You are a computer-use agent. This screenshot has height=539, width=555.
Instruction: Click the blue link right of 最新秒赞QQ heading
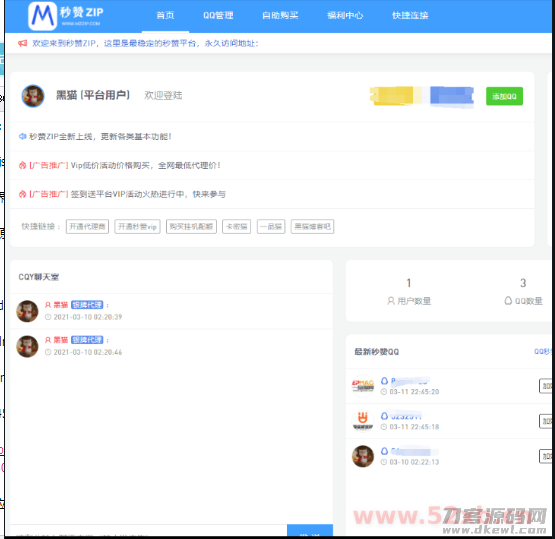(x=543, y=351)
